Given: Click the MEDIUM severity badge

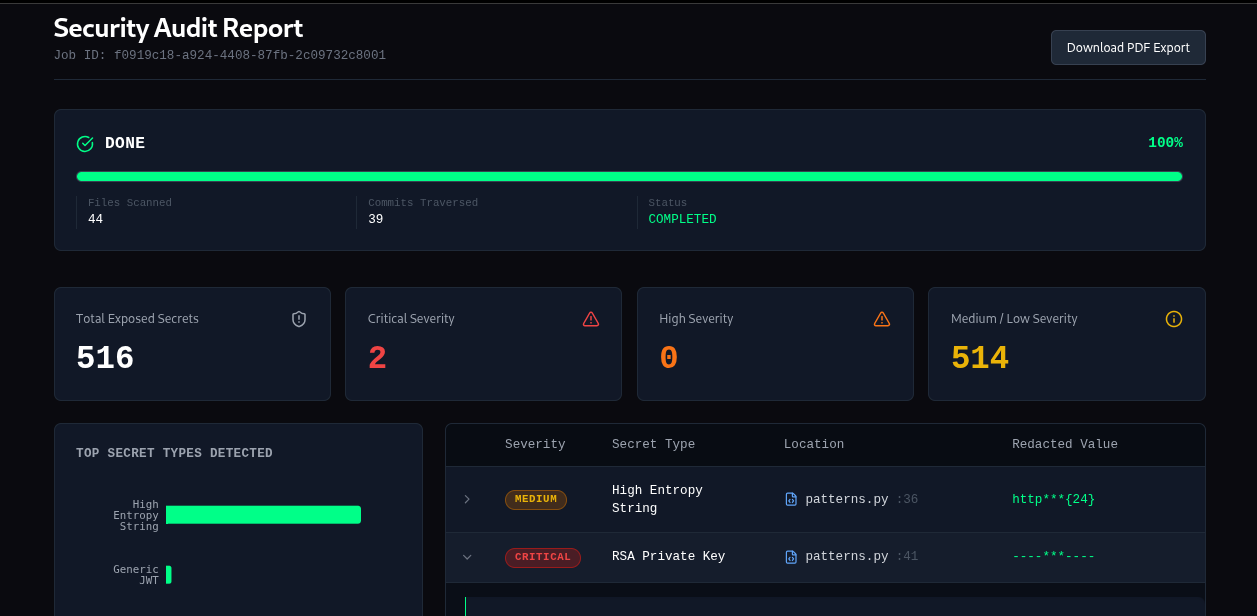Looking at the screenshot, I should 536,500.
